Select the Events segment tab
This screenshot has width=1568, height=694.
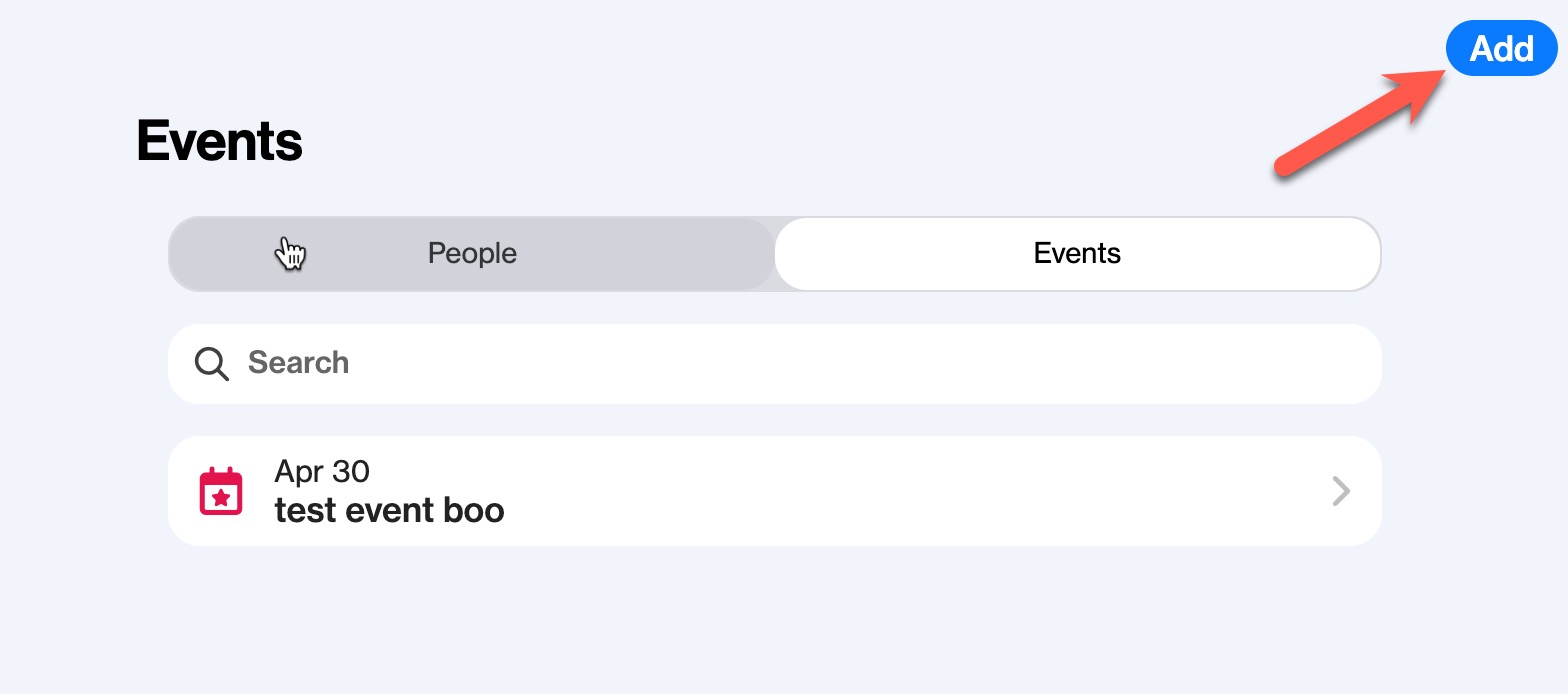coord(1077,254)
